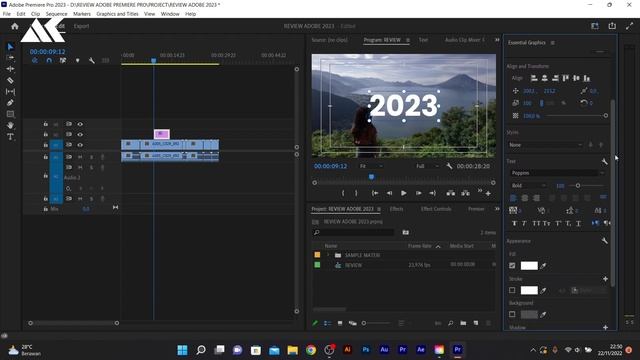Click the Quick Export share icon

[612, 26]
